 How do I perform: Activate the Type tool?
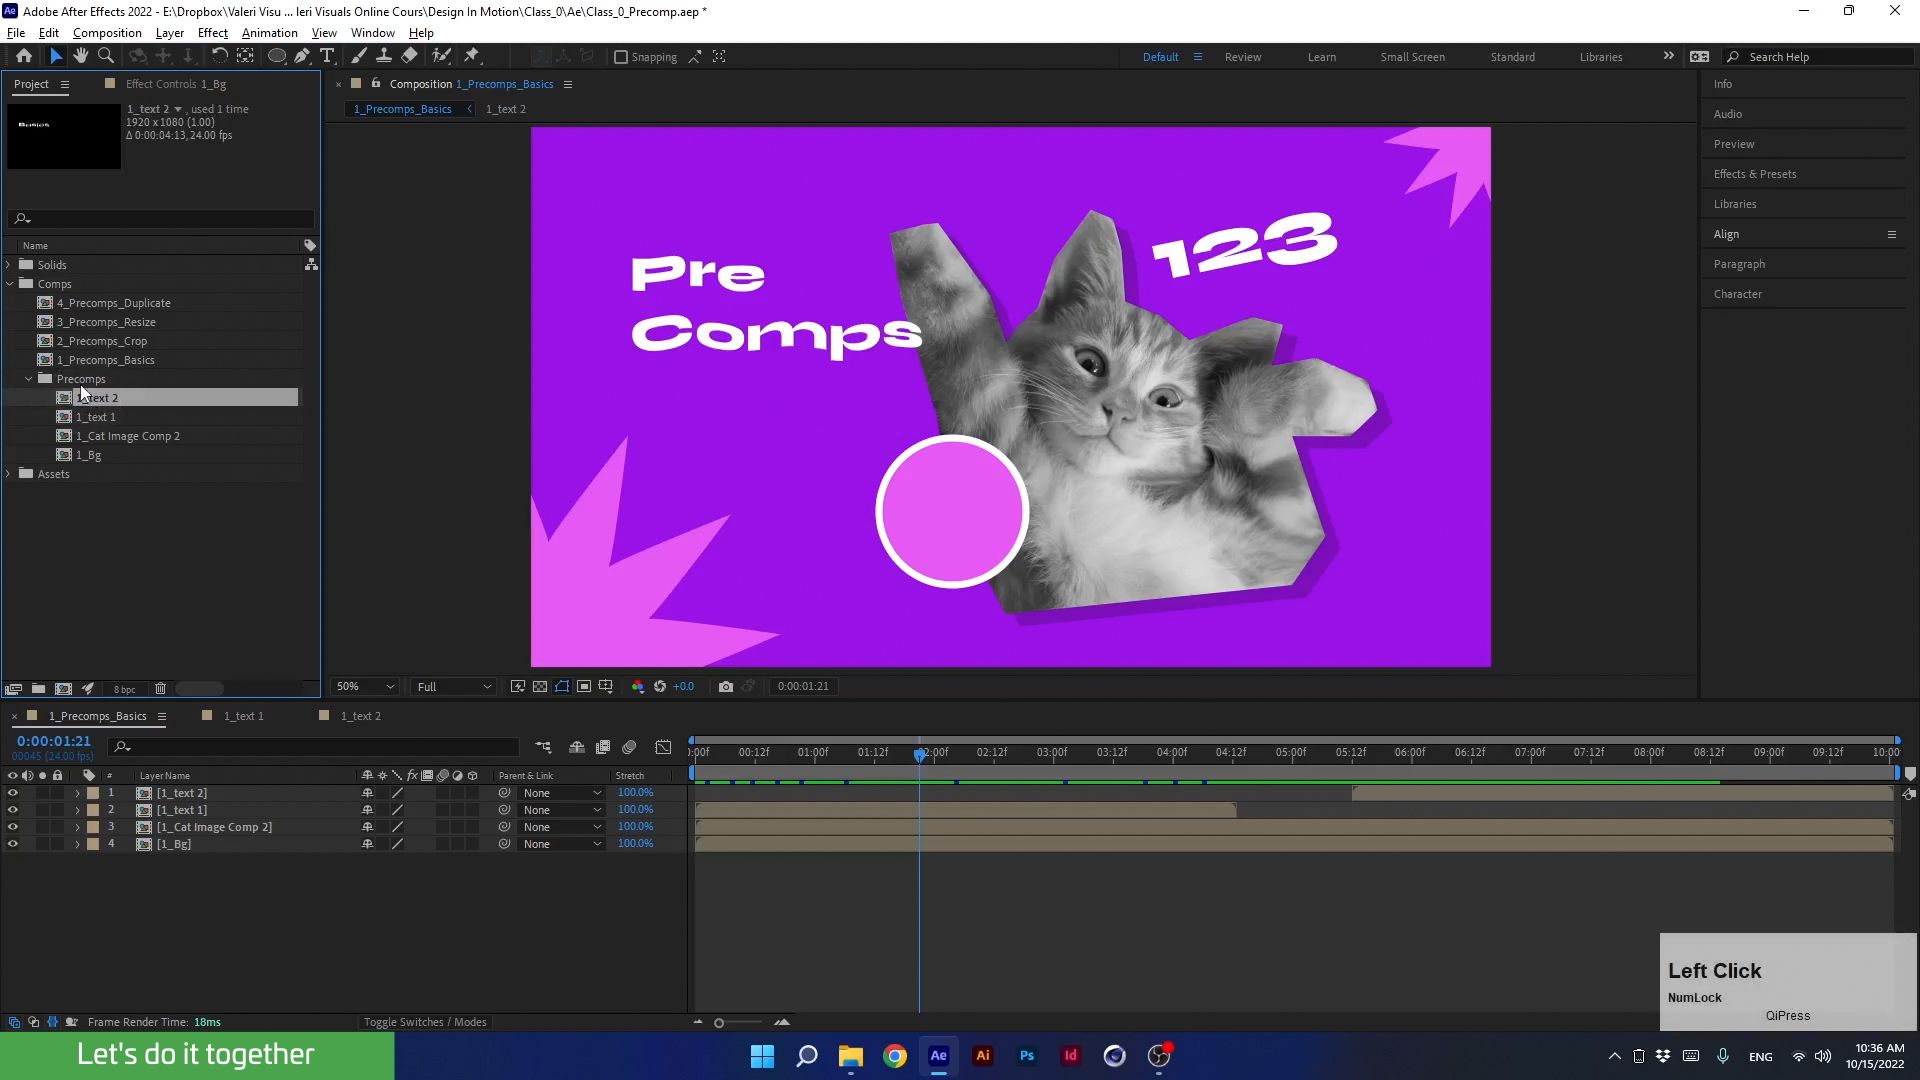[328, 56]
